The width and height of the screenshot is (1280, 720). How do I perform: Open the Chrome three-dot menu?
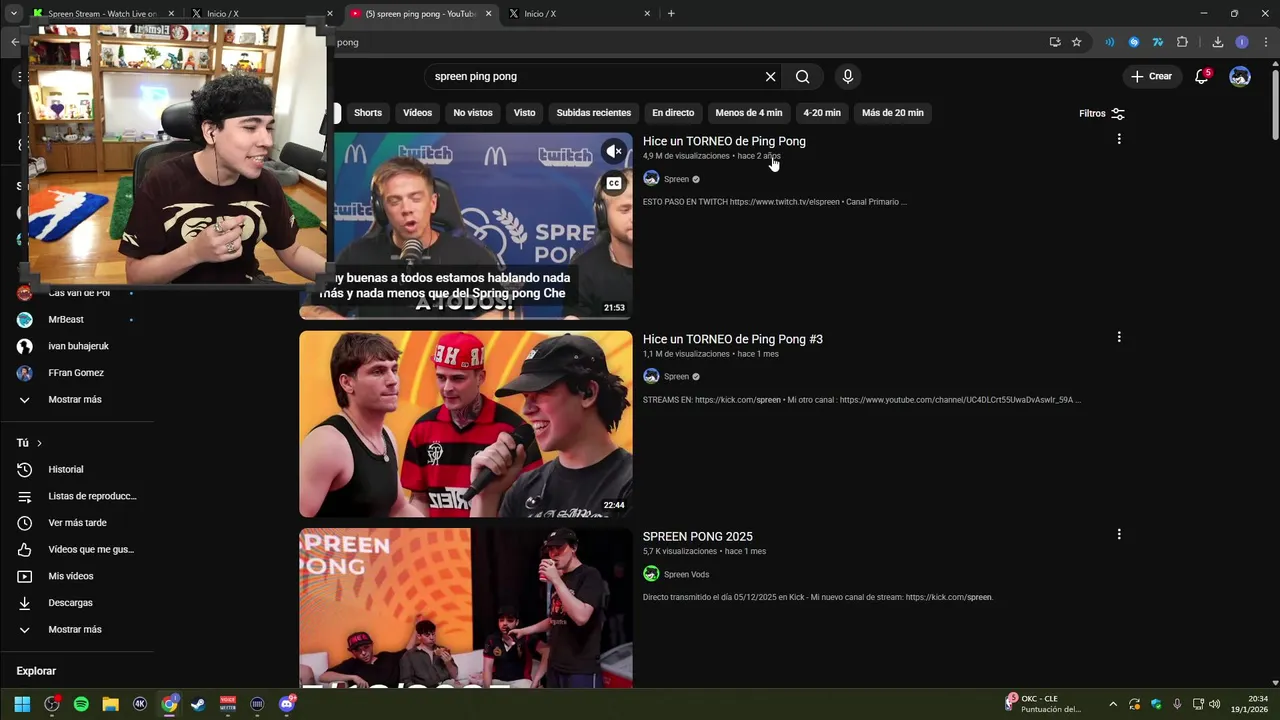click(1266, 42)
